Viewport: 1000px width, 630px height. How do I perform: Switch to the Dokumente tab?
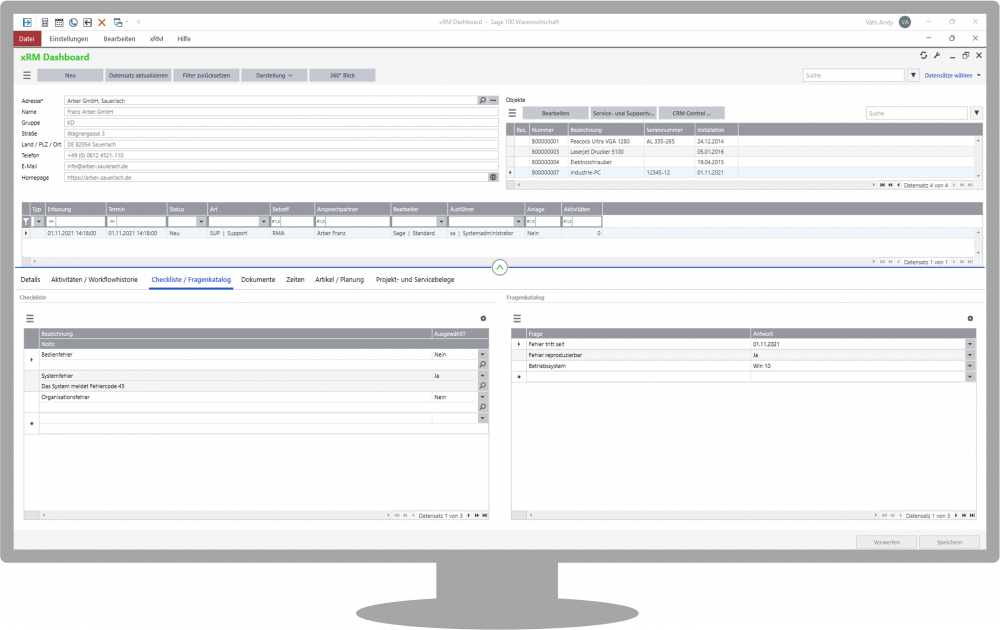[x=258, y=280]
